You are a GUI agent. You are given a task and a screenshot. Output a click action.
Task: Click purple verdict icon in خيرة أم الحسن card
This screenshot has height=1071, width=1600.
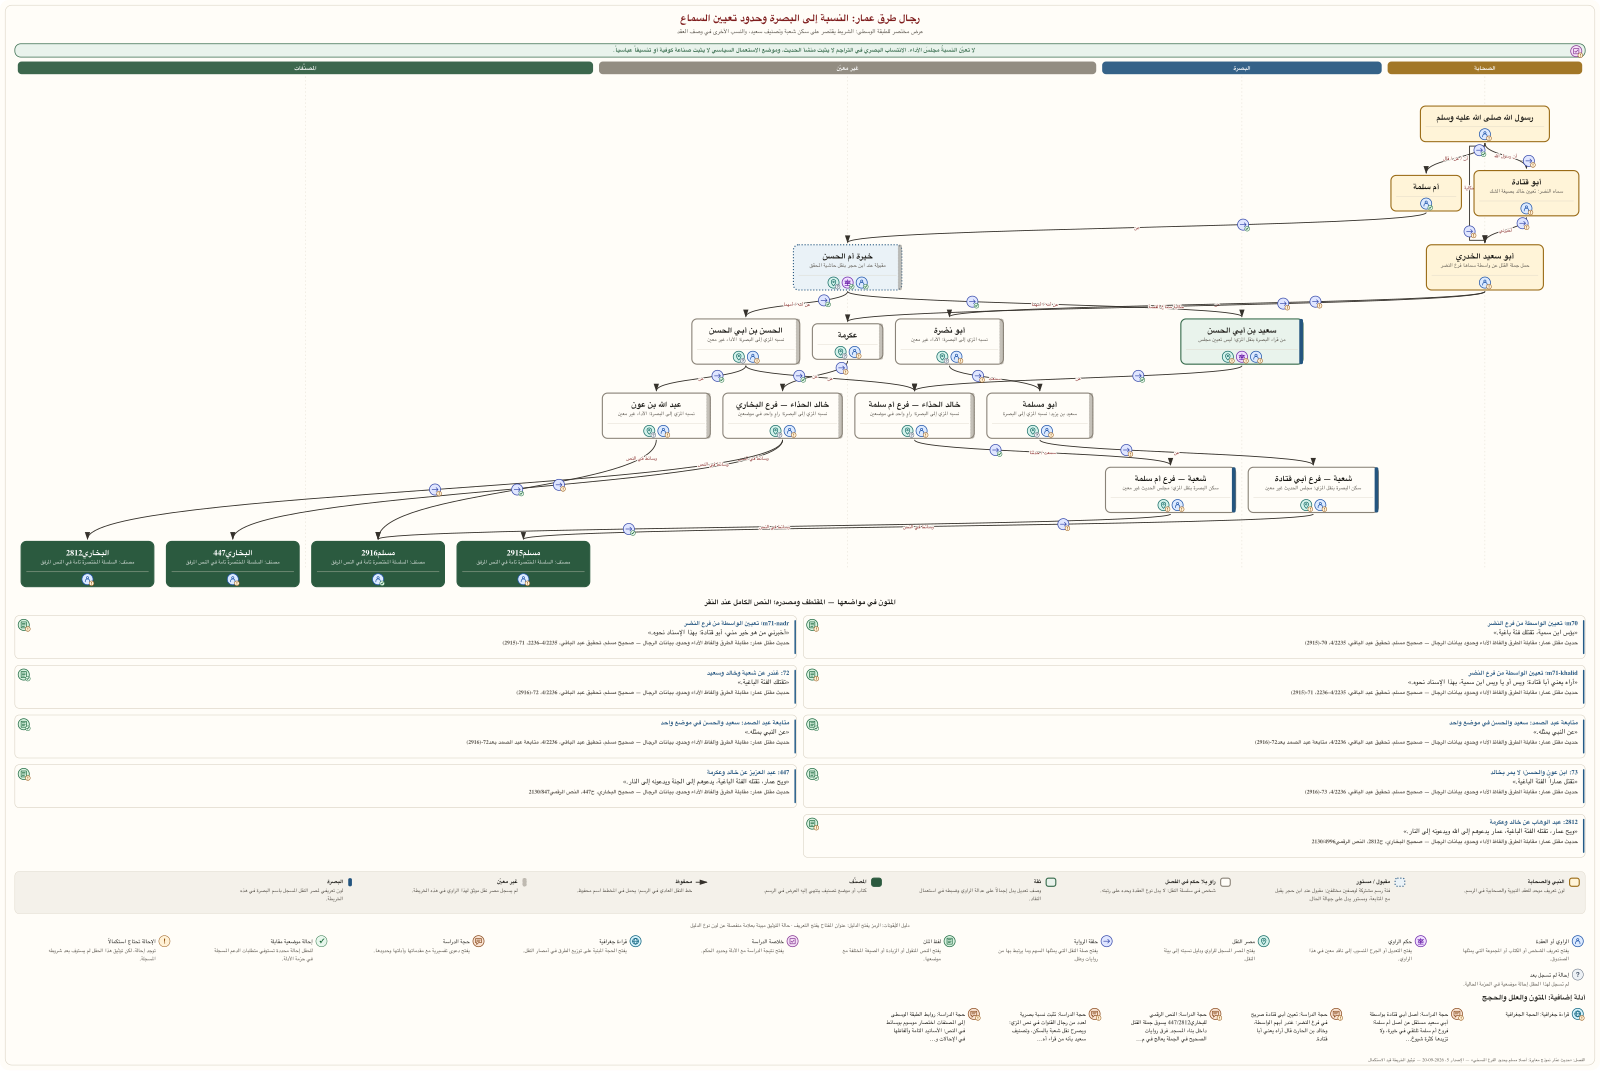point(848,283)
